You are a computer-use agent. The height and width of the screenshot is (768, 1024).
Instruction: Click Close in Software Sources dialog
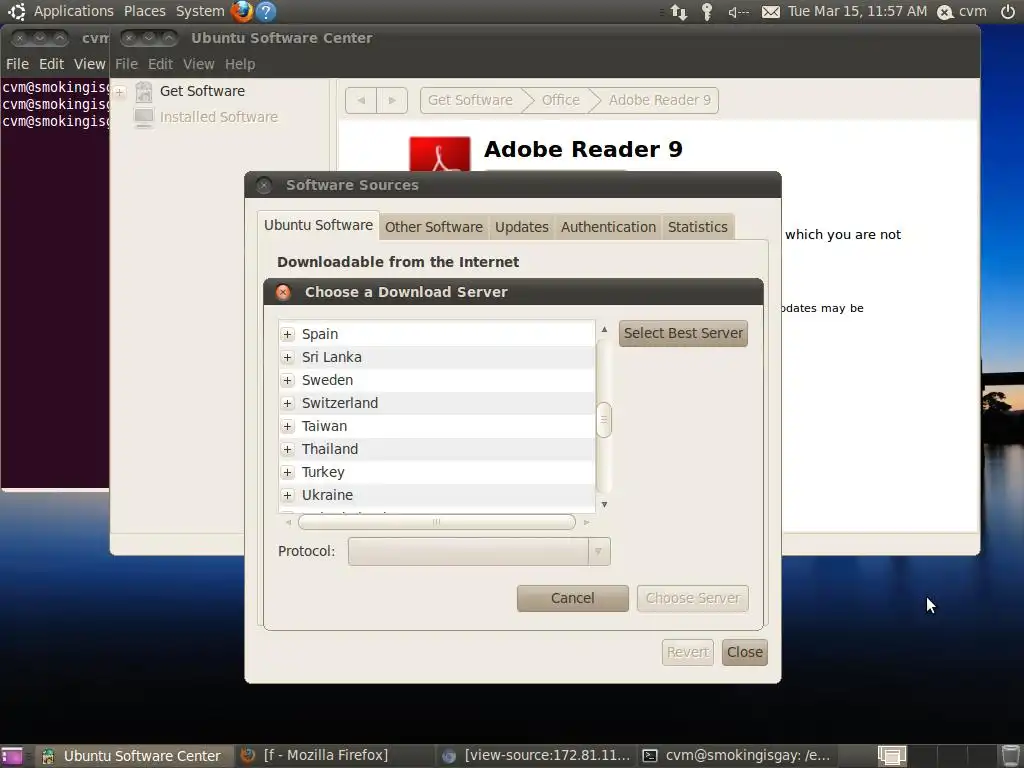click(x=744, y=652)
